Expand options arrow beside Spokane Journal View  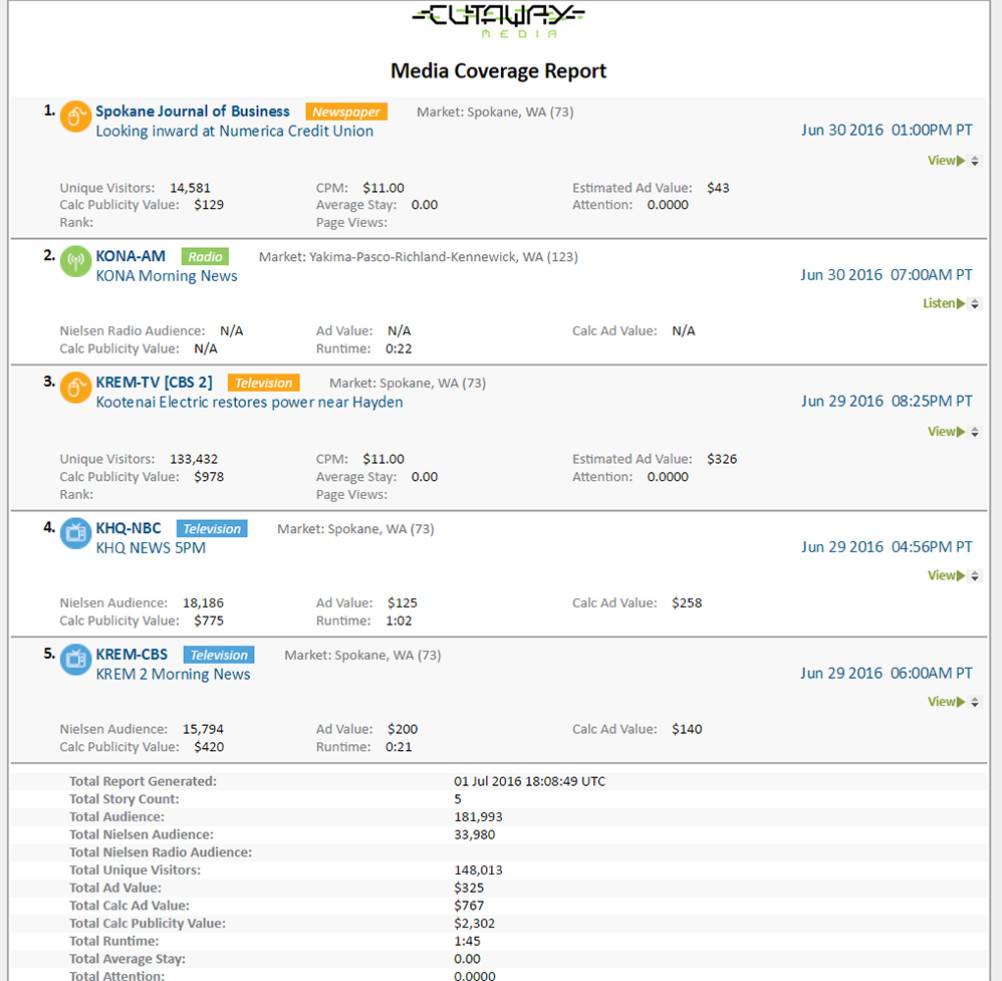pos(975,161)
